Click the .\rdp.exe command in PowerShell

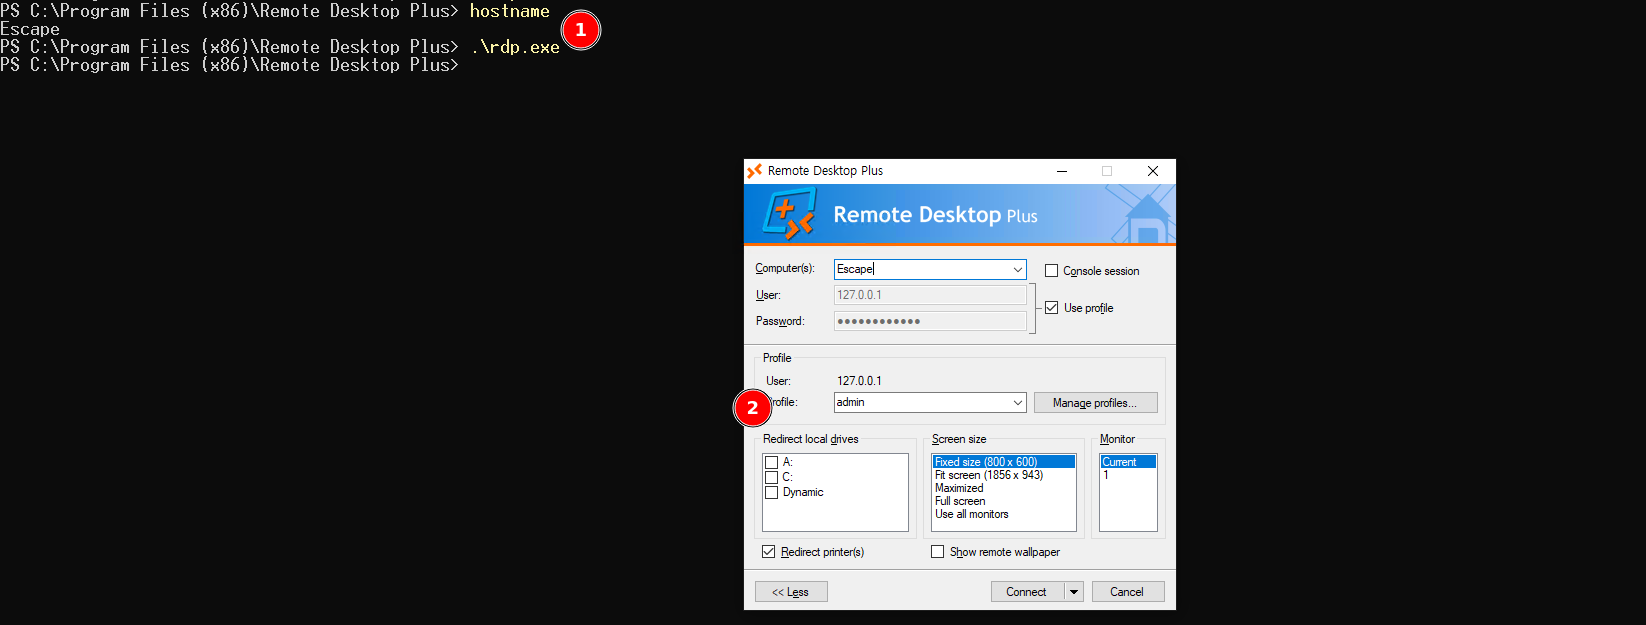pos(515,47)
